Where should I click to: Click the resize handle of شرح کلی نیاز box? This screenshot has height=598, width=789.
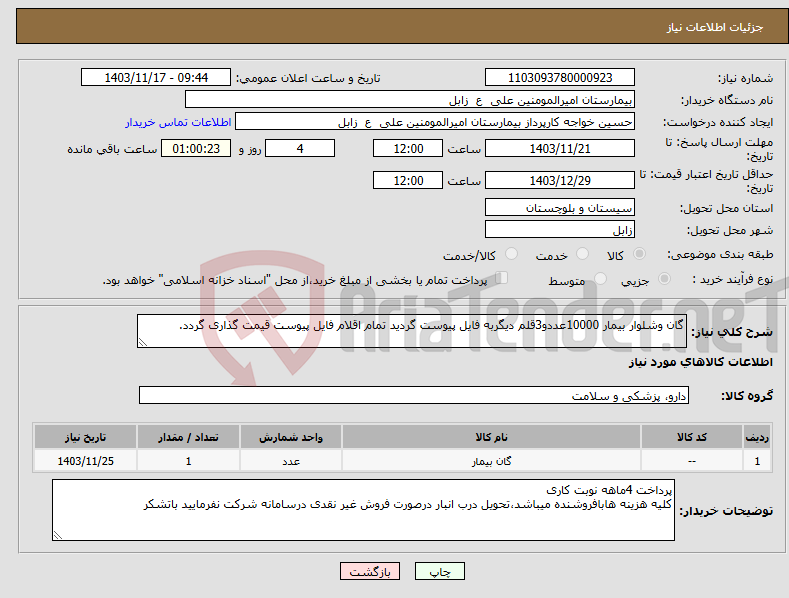click(143, 343)
